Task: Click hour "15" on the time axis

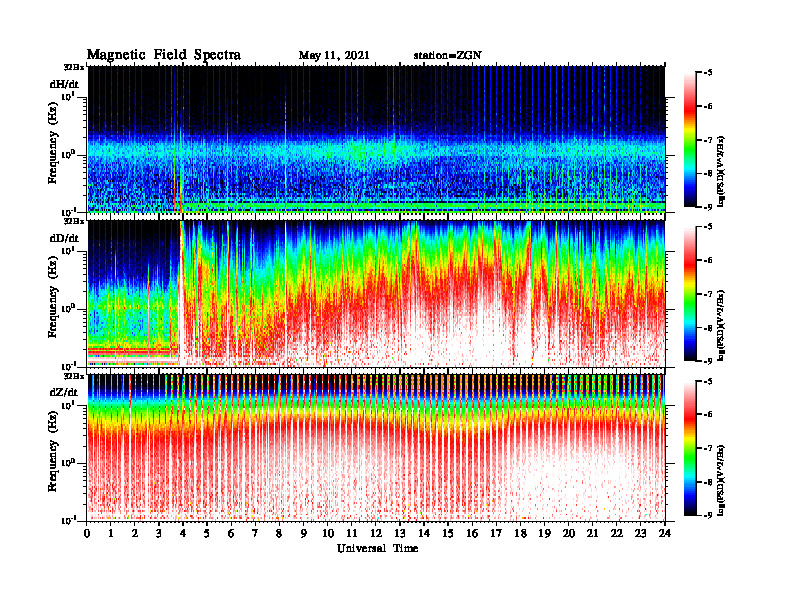Action: pos(448,534)
